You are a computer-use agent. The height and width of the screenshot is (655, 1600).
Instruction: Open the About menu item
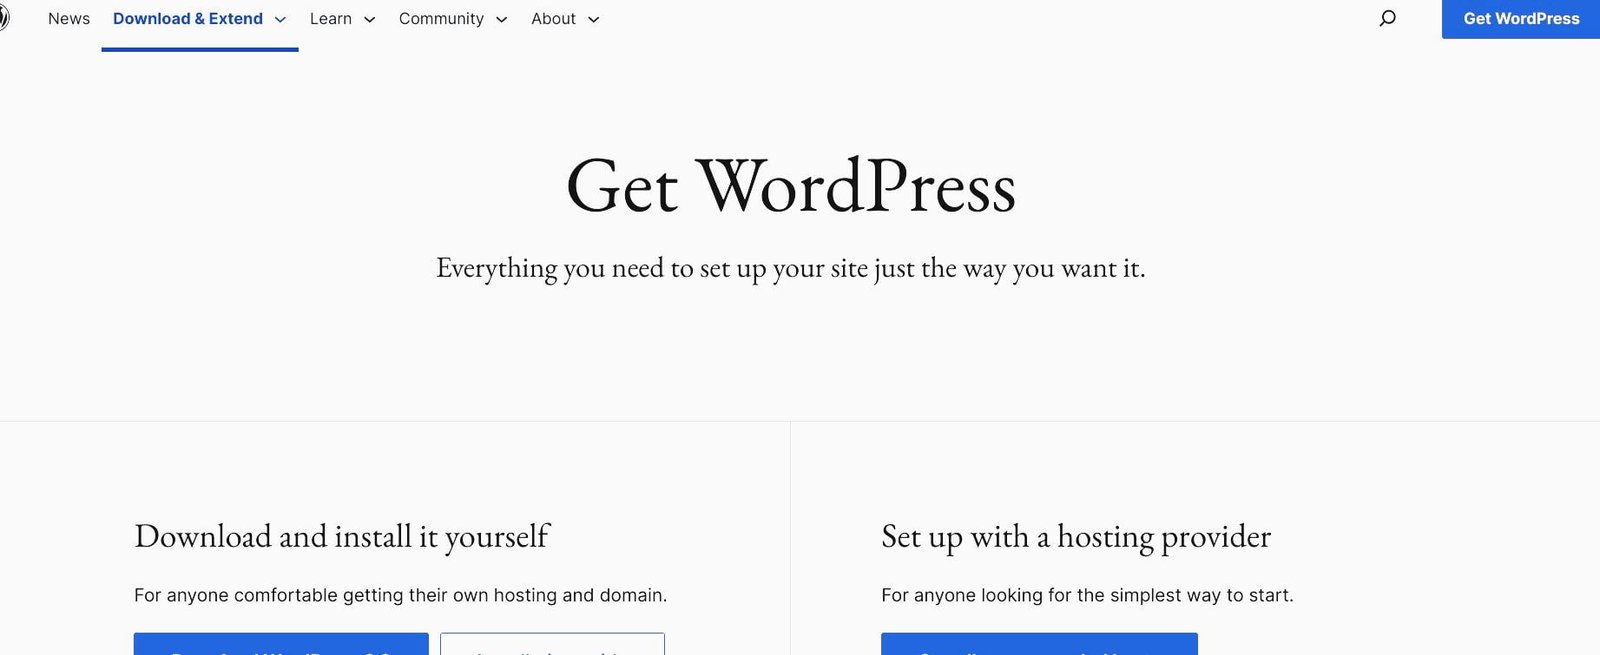[x=553, y=19]
